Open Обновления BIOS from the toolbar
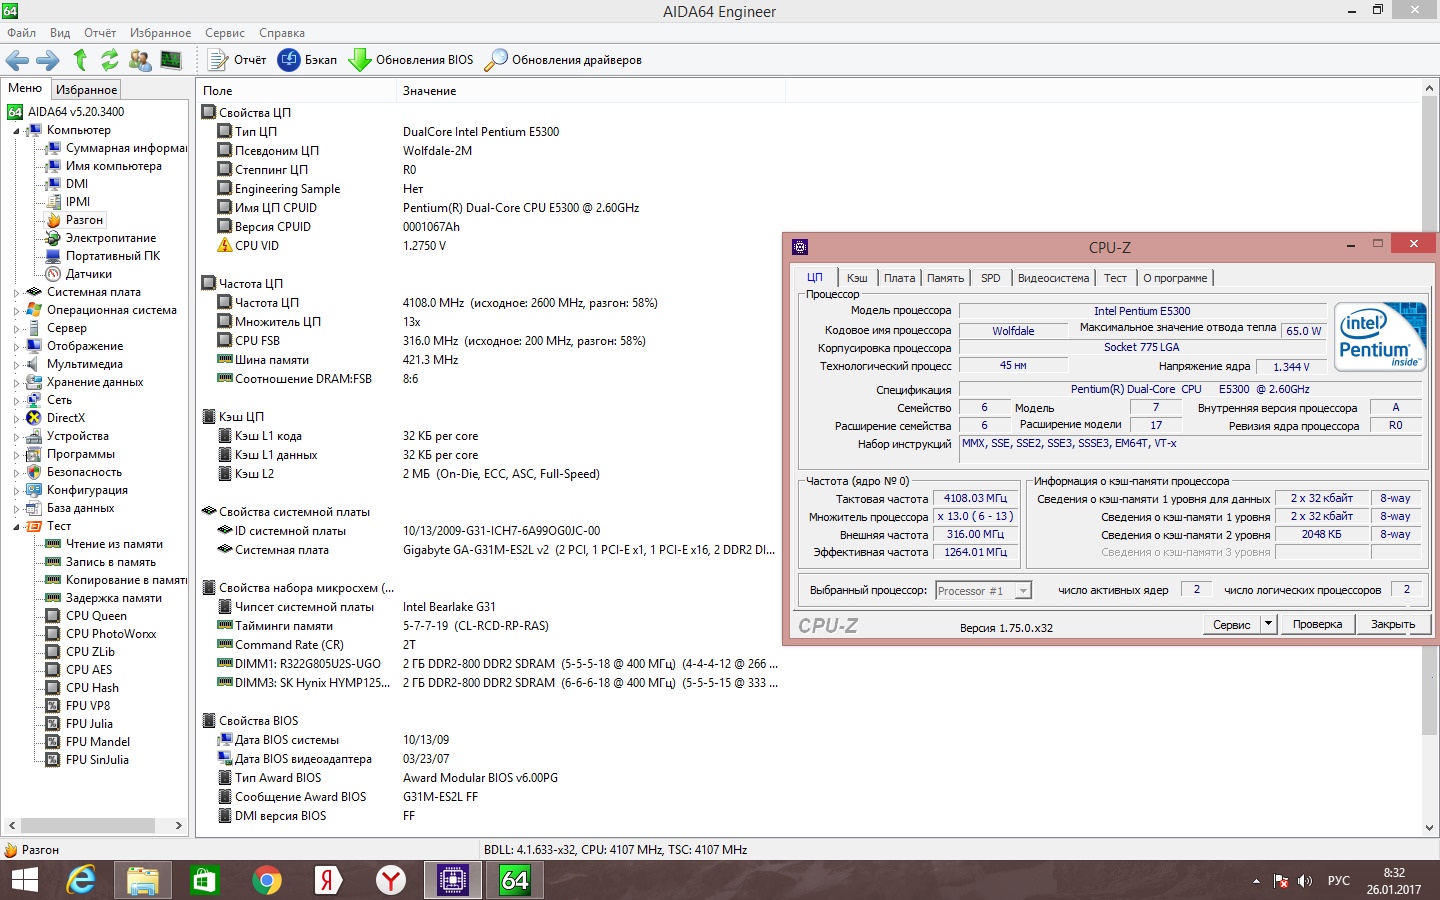The image size is (1440, 900). tap(411, 60)
